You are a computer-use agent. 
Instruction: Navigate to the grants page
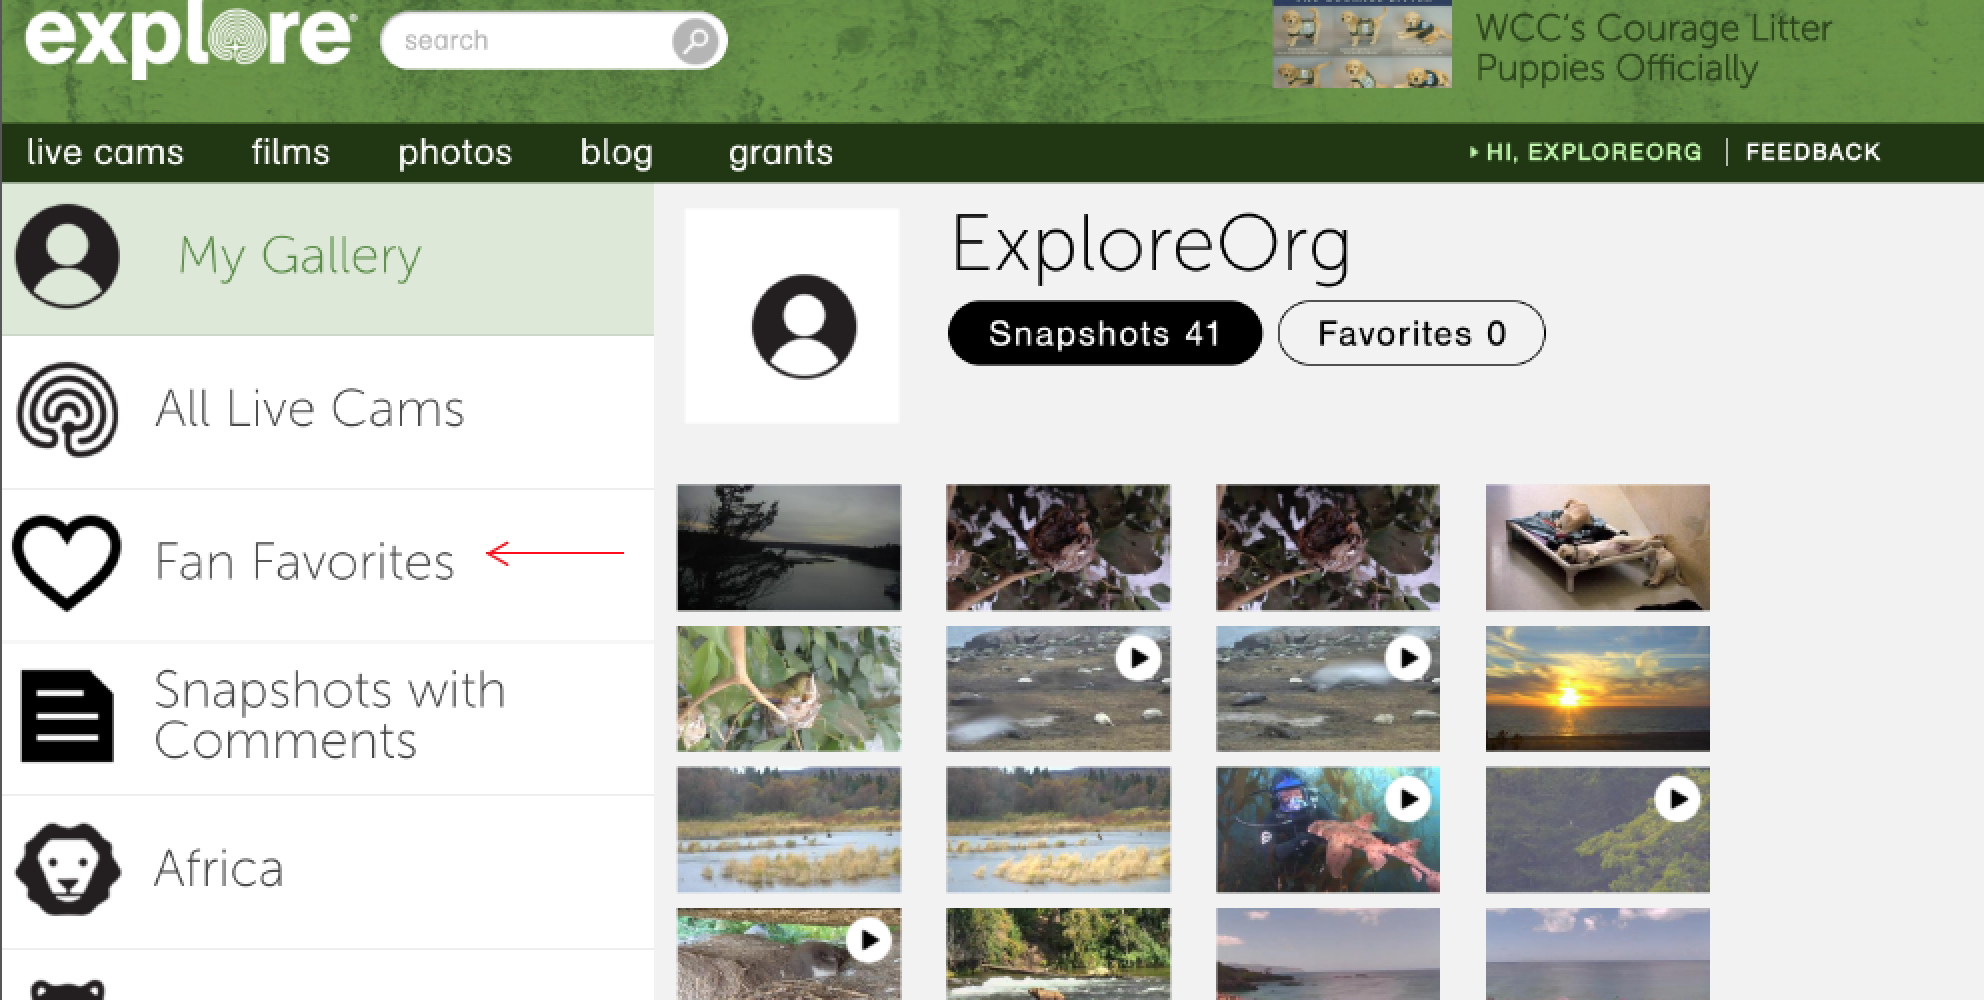point(781,152)
